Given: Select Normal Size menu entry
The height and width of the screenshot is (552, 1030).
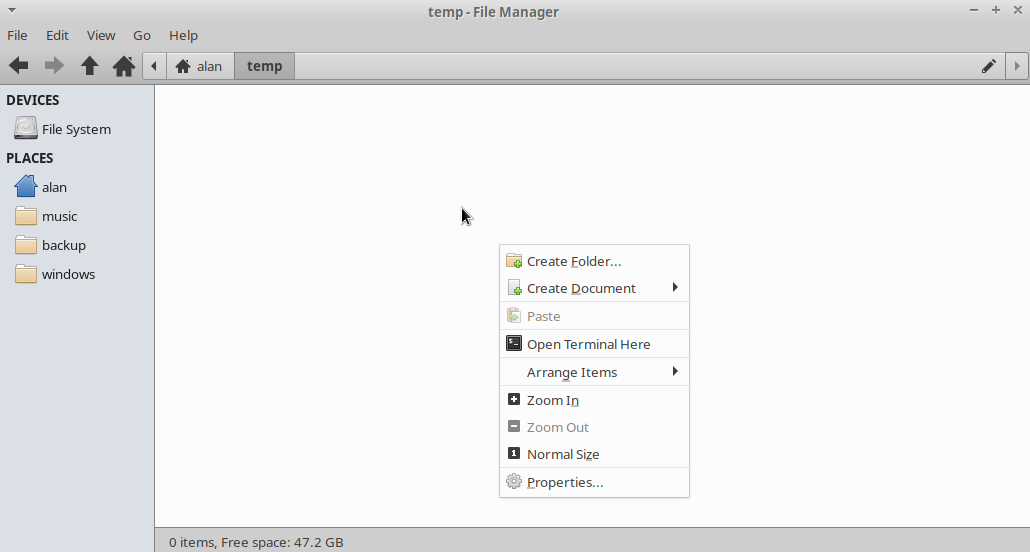Looking at the screenshot, I should click(x=563, y=454).
